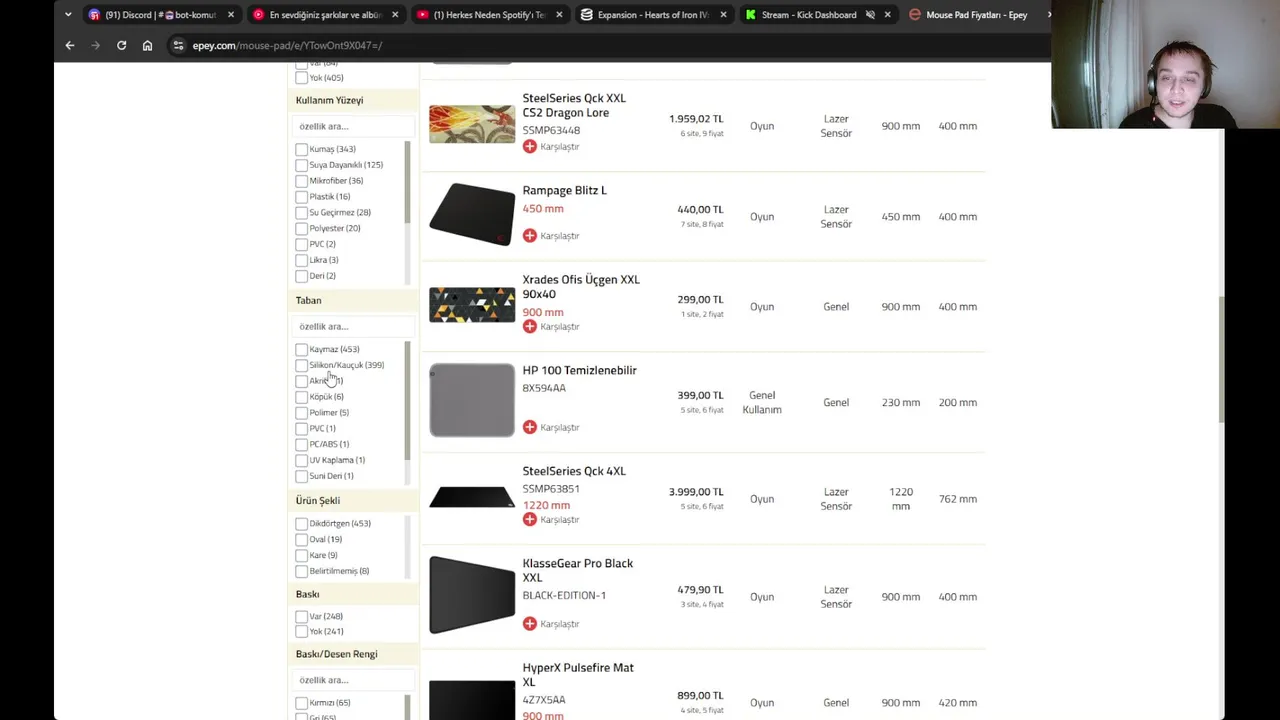Enable the Kaymaz (453) base filter
Image resolution: width=1280 pixels, height=720 pixels.
pyautogui.click(x=301, y=349)
